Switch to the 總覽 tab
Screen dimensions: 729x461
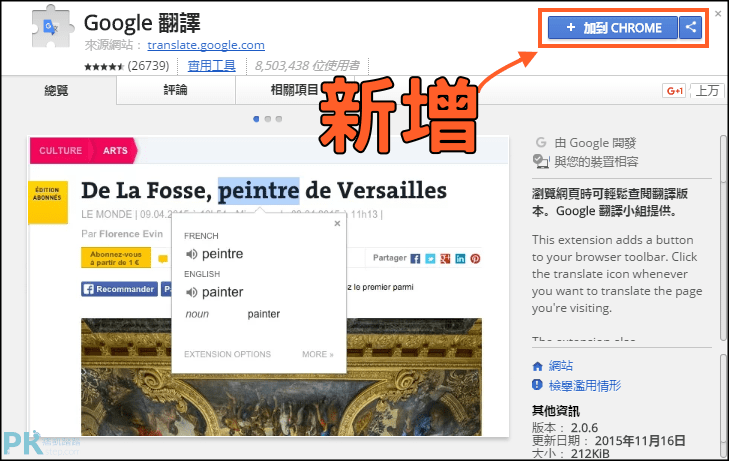[x=57, y=90]
